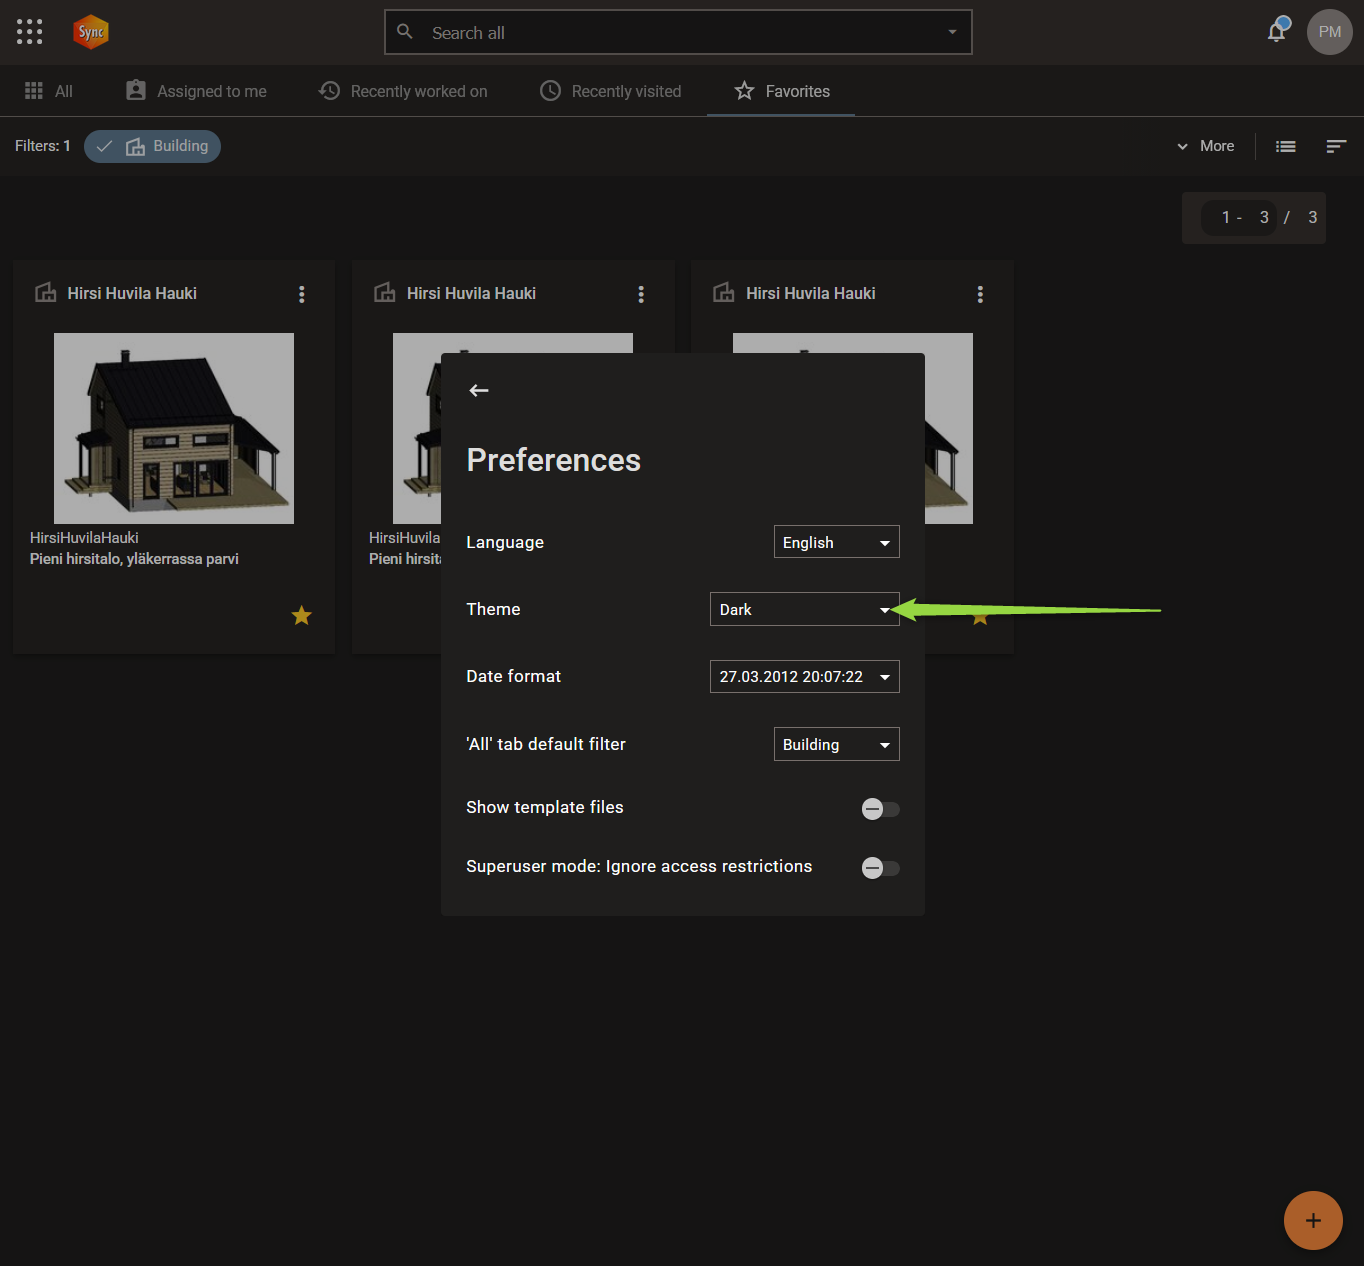
Task: Open the apps grid launcher icon
Action: point(30,32)
